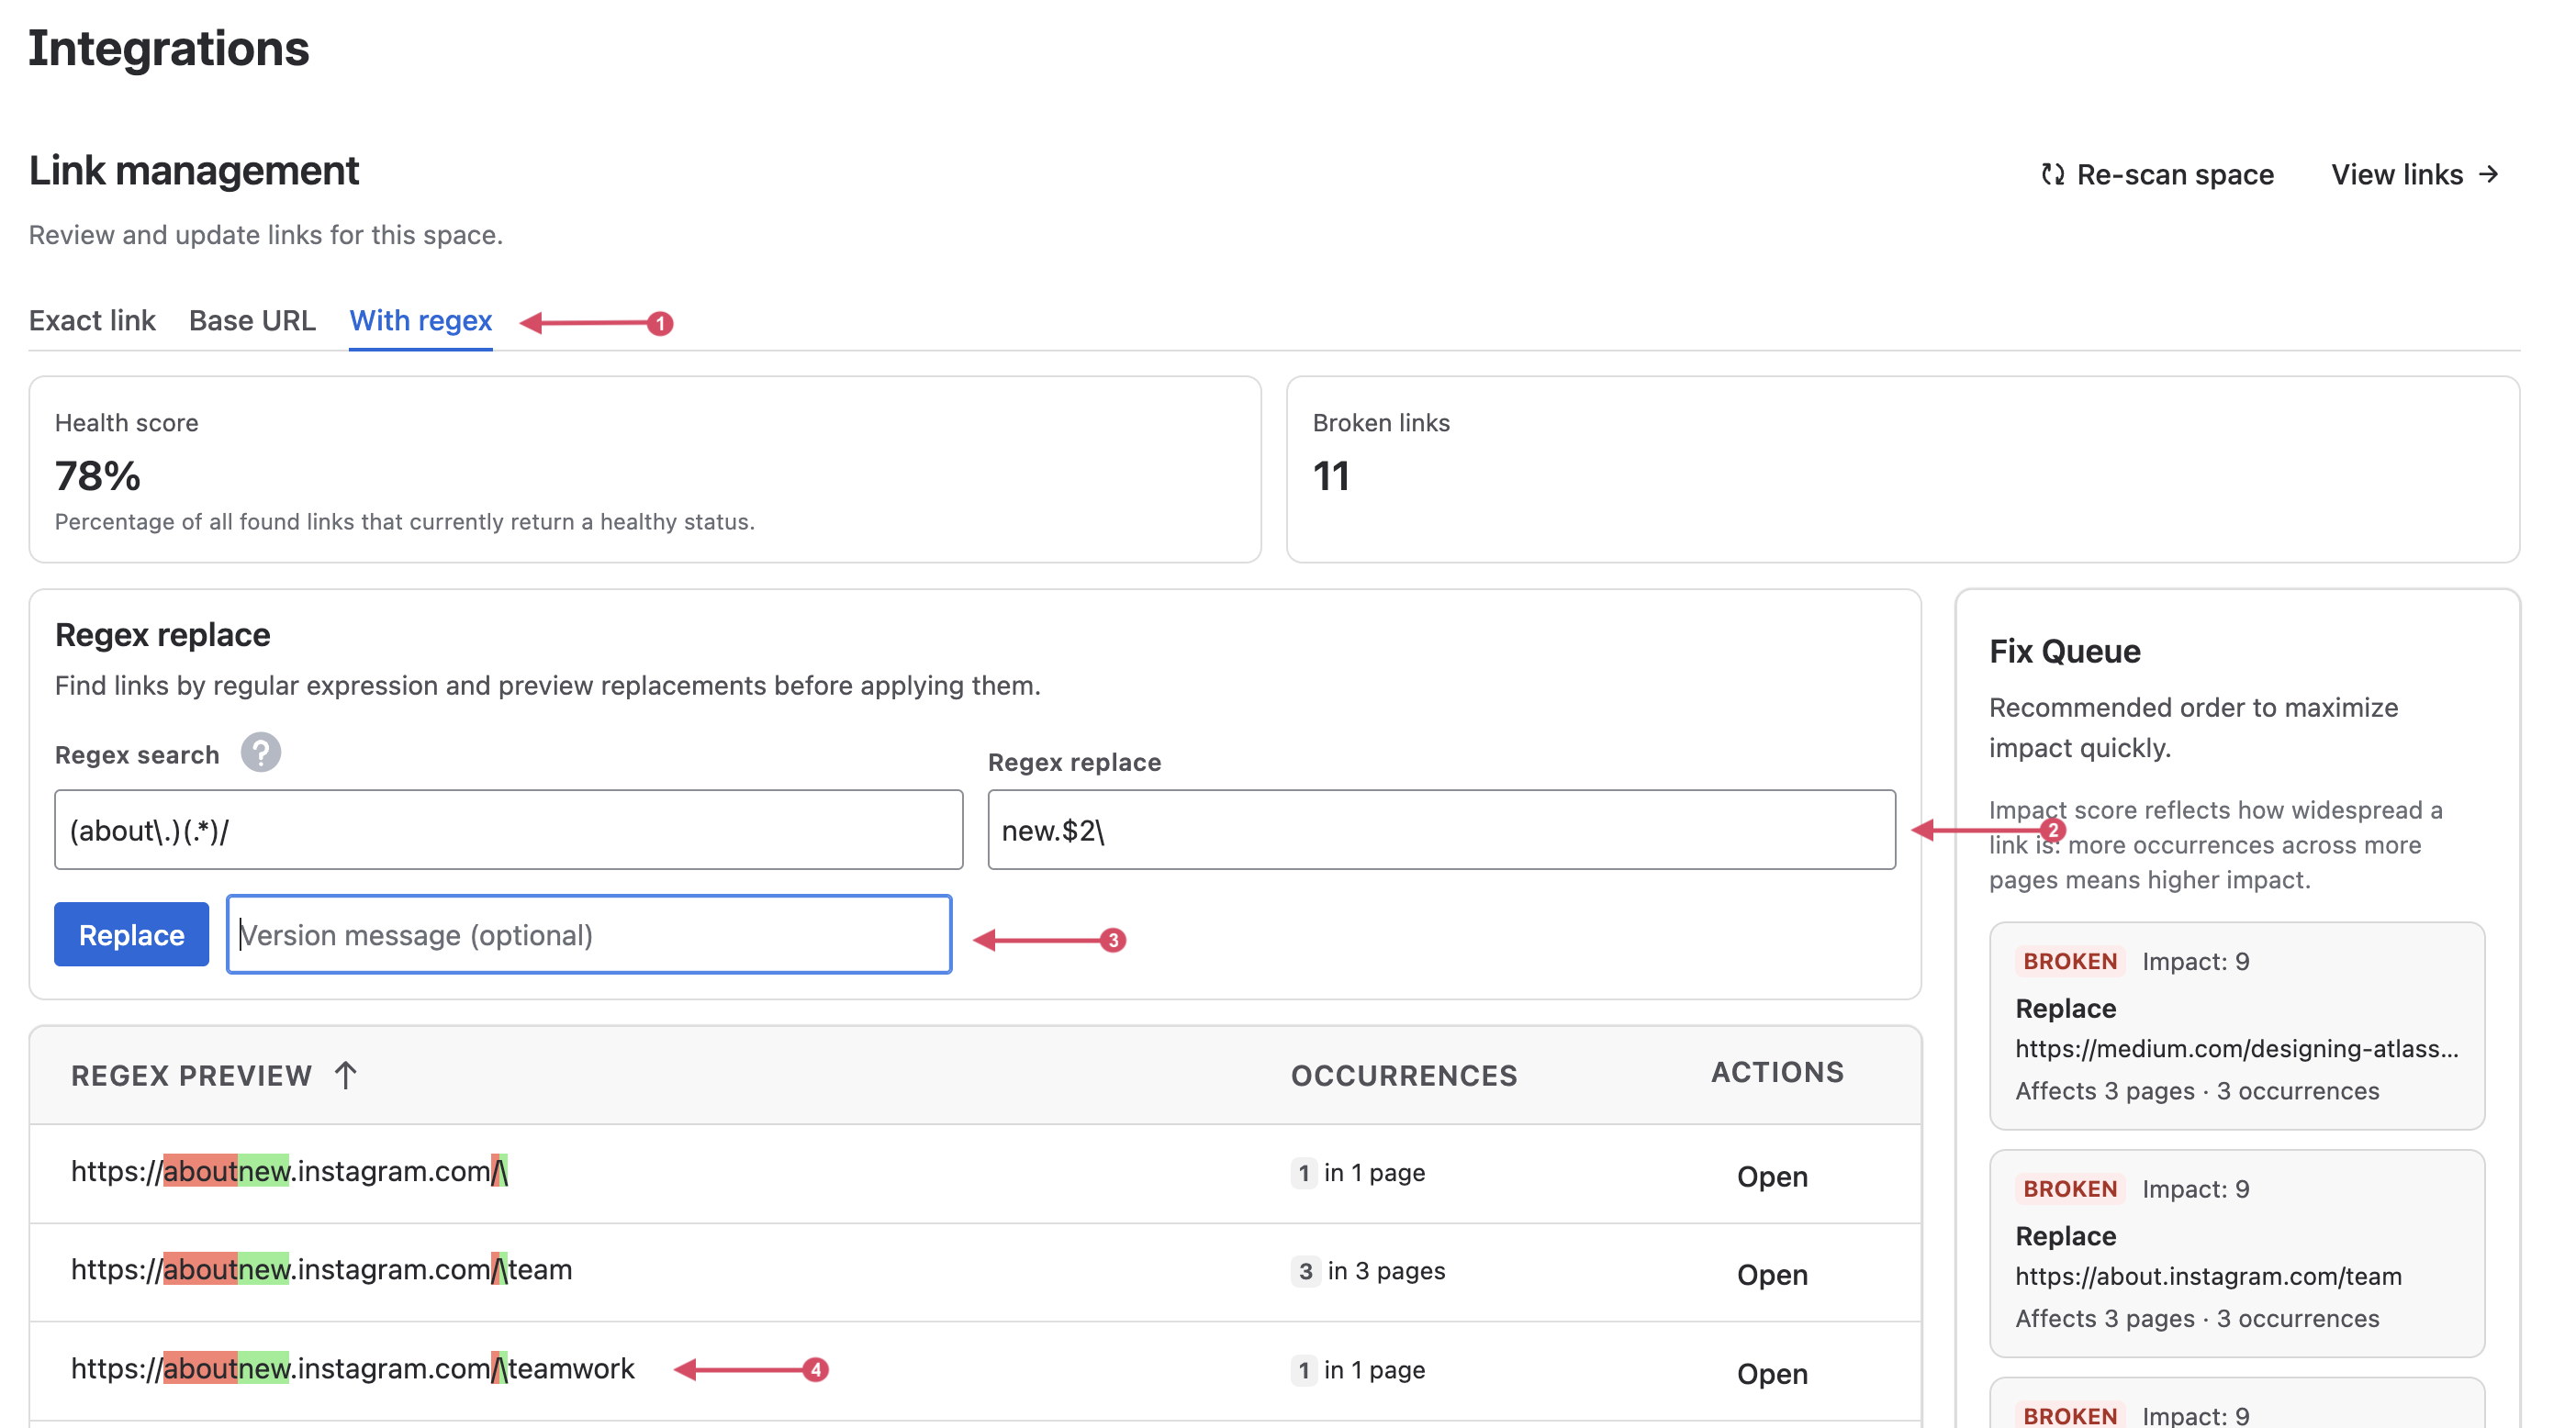Click the Re-scan space refresh icon
Image resolution: width=2576 pixels, height=1428 pixels.
pos(2052,175)
